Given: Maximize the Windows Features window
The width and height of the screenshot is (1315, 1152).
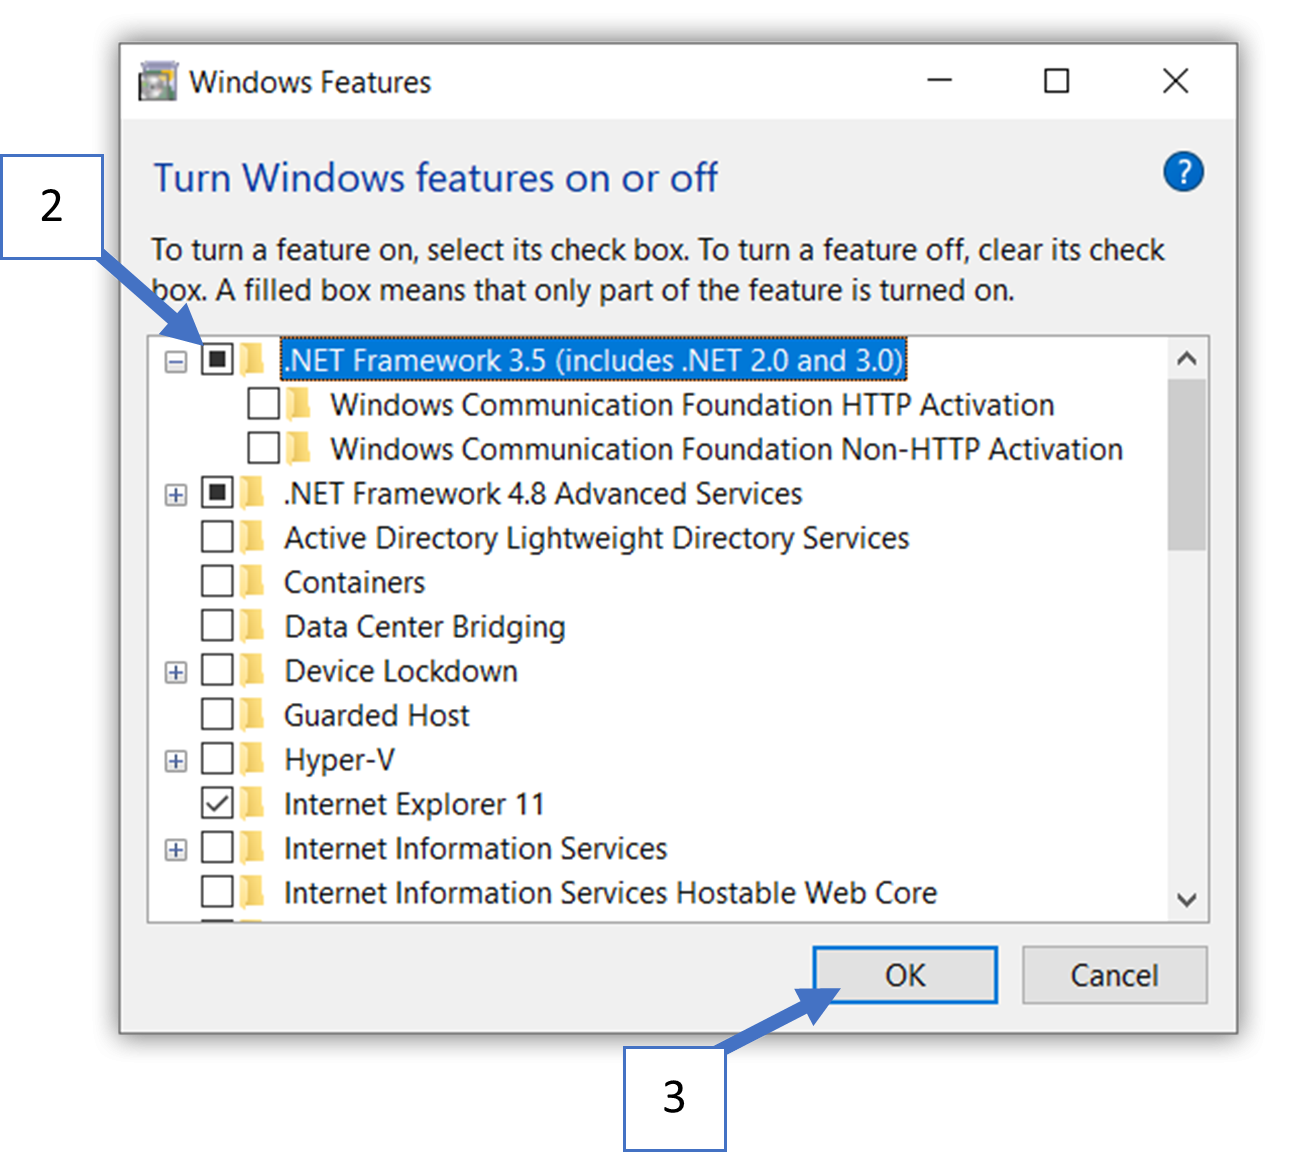Looking at the screenshot, I should pyautogui.click(x=1056, y=81).
